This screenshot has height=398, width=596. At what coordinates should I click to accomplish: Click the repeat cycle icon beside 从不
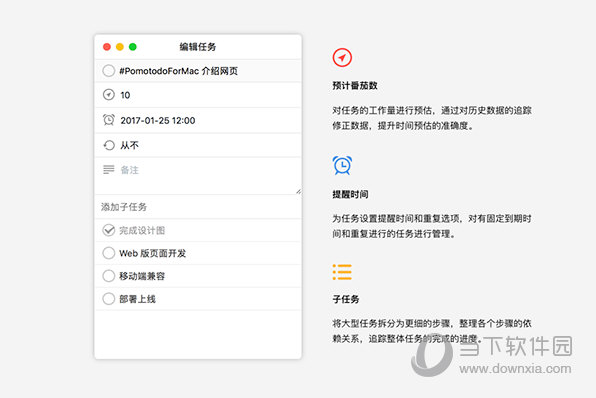pos(109,145)
